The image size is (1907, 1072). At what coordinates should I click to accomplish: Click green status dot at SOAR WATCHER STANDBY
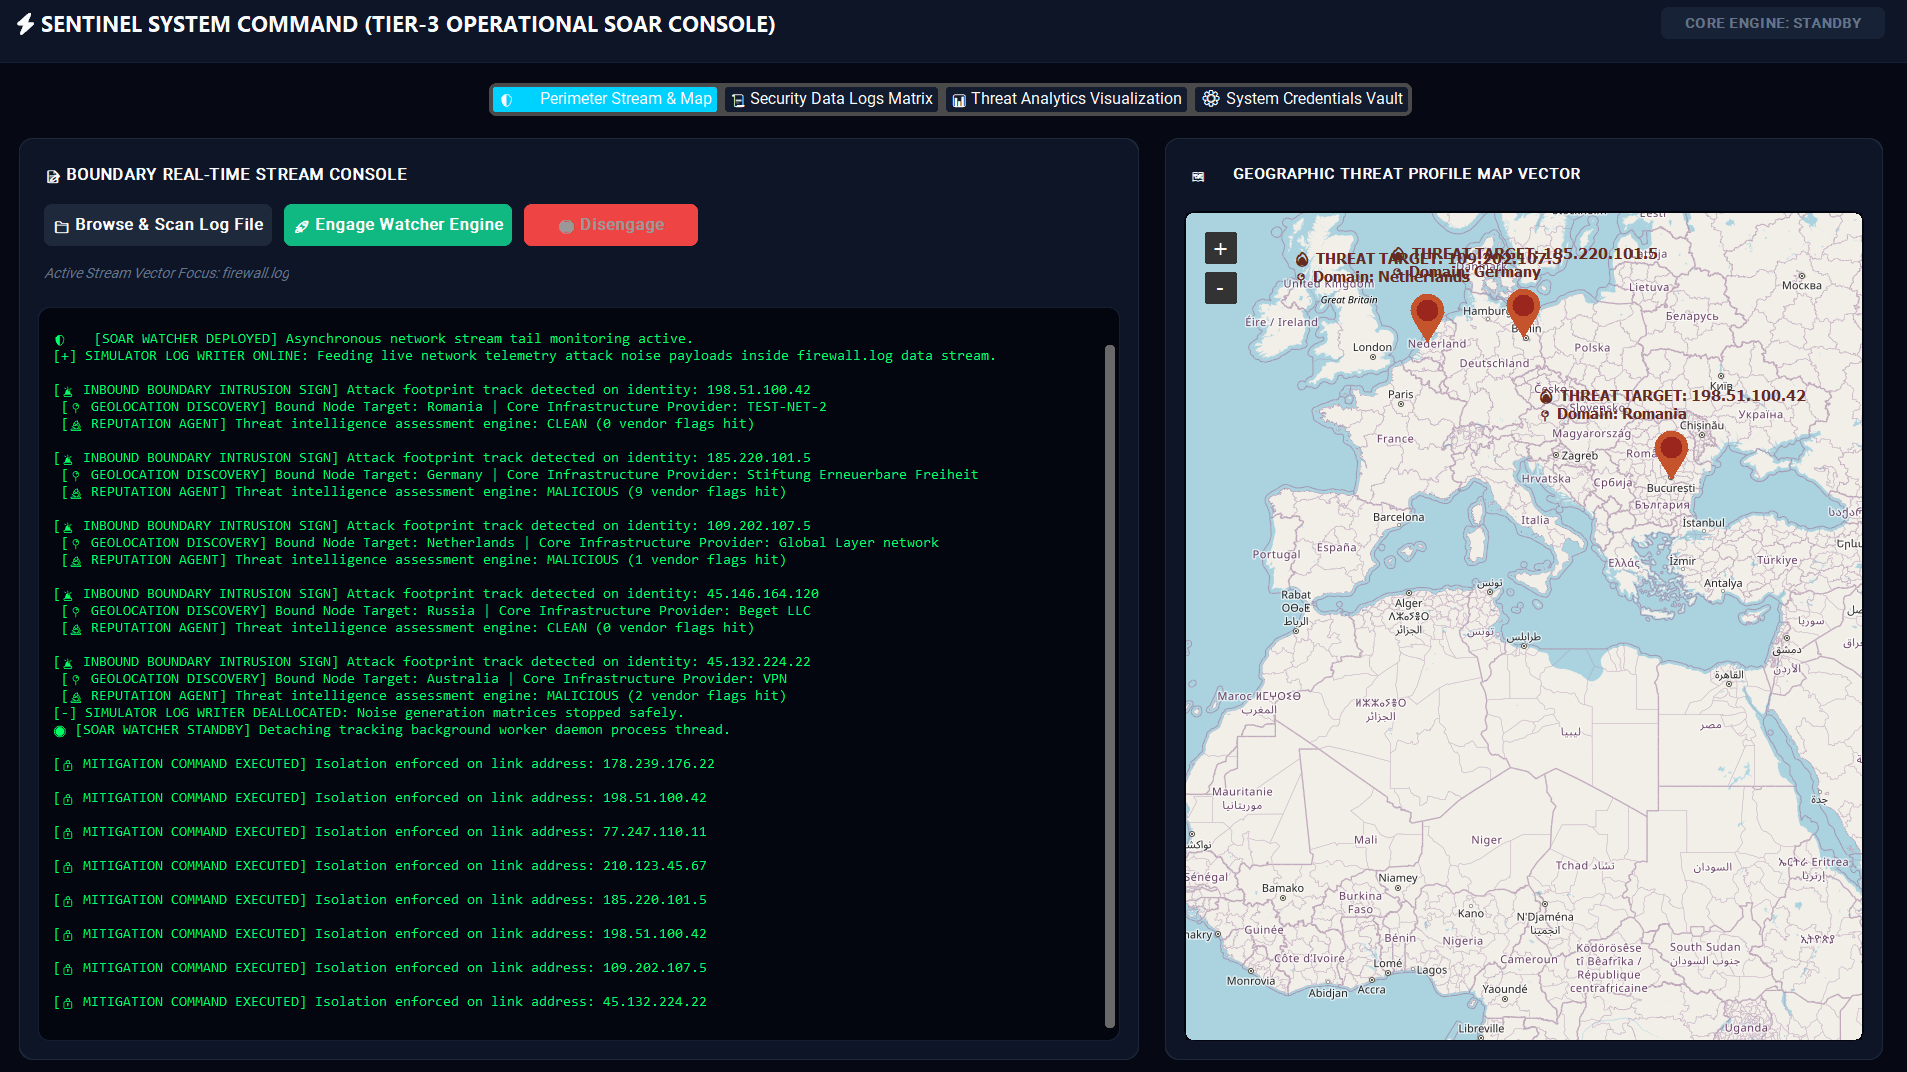tap(60, 731)
